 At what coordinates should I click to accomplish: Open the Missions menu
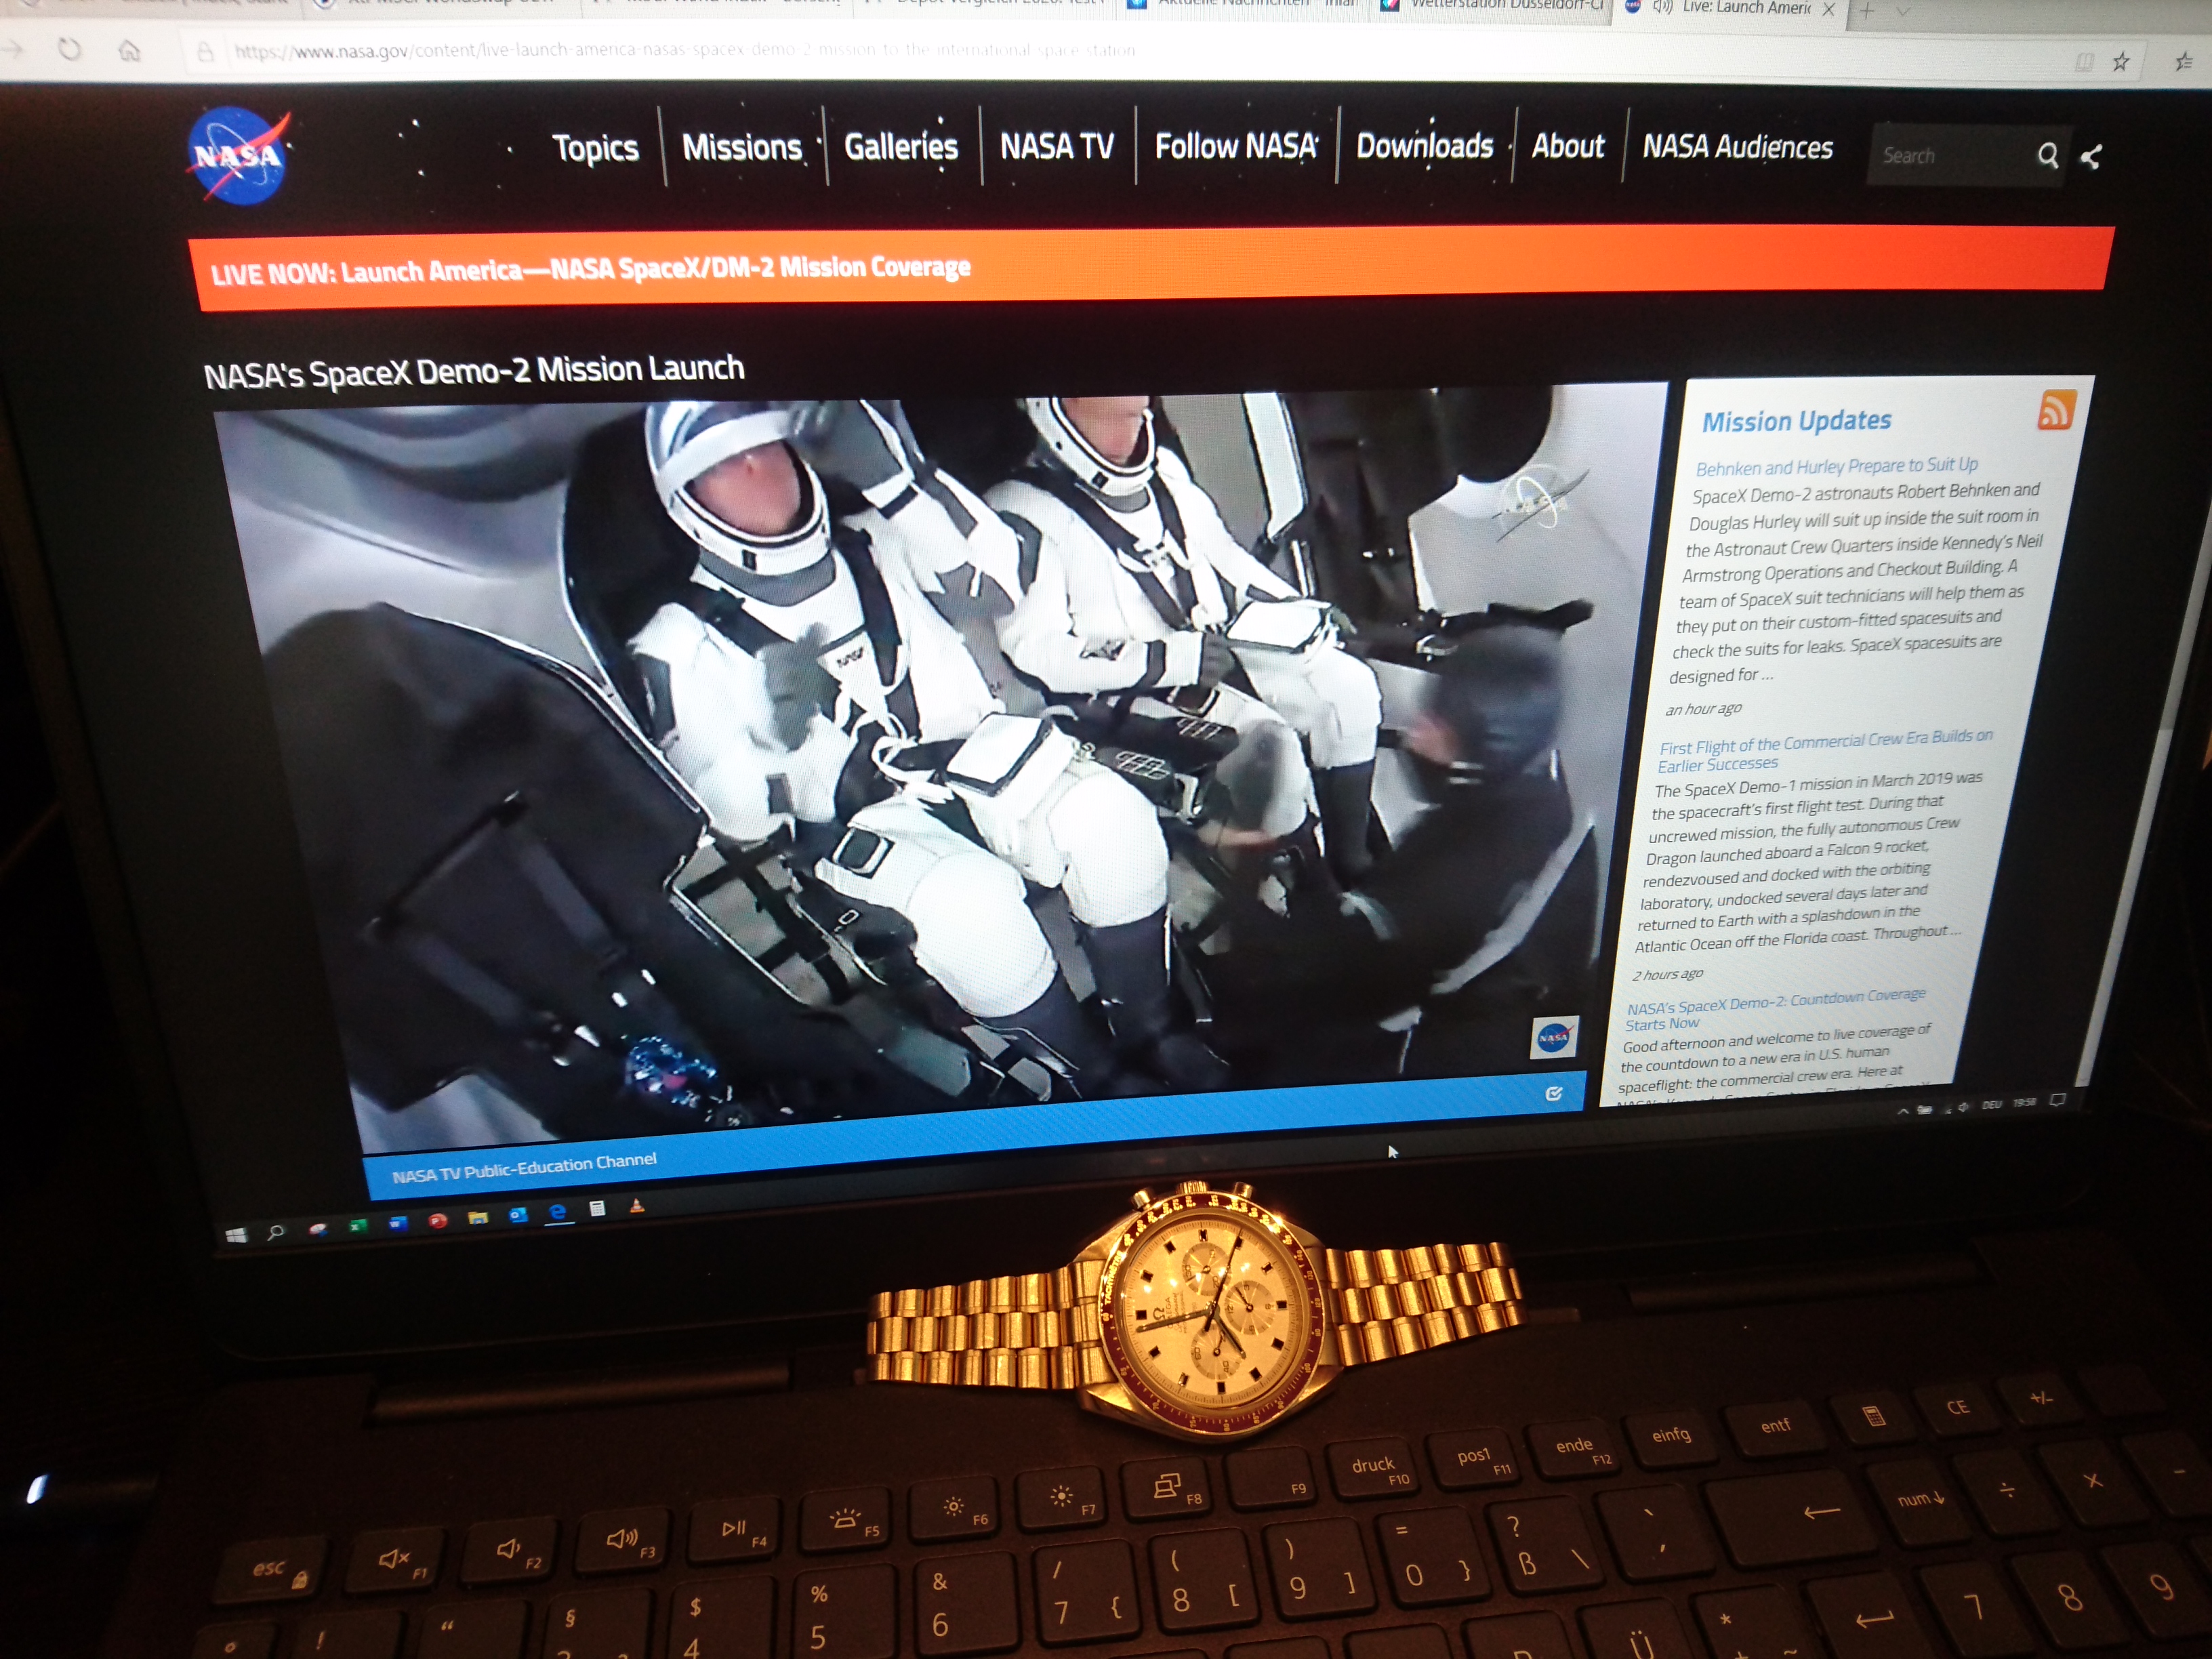(x=741, y=148)
